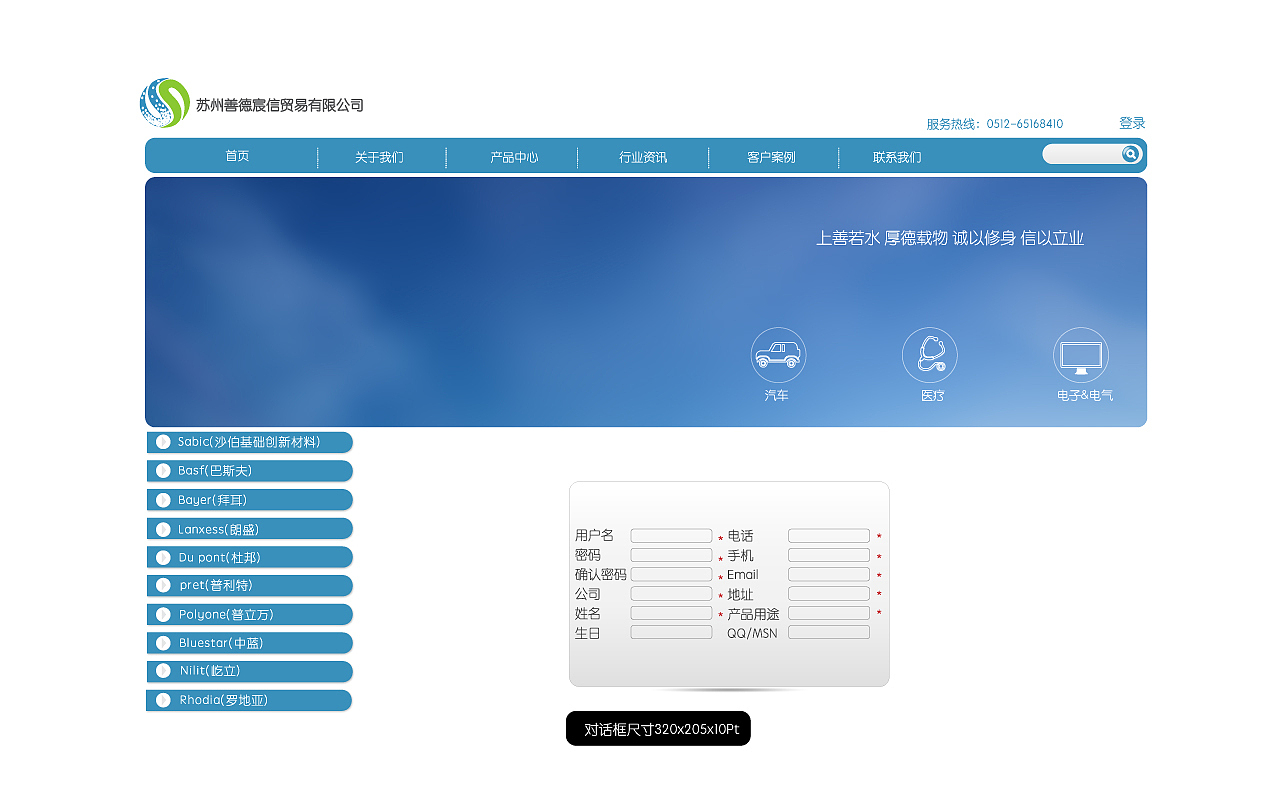This screenshot has height=800, width=1280.
Task: Focus the 确认密码 input field
Action: point(671,574)
